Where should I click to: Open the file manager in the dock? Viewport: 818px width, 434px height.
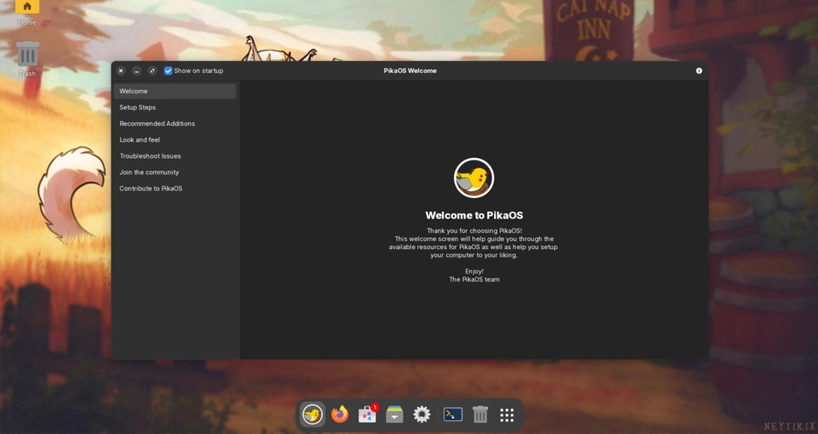pyautogui.click(x=395, y=414)
